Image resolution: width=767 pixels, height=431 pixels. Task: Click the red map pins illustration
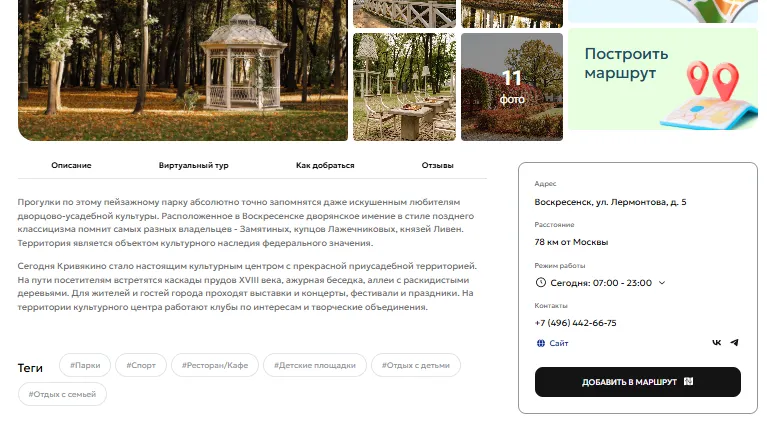712,80
